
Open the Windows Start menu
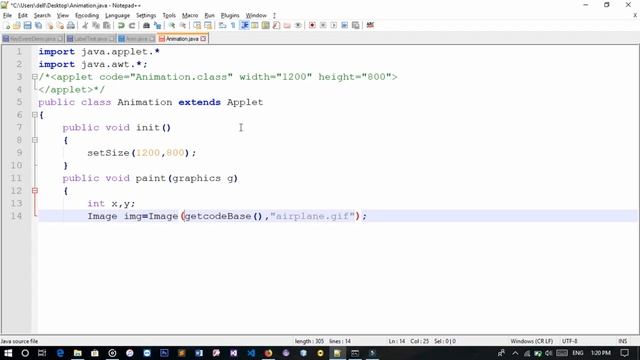8,353
